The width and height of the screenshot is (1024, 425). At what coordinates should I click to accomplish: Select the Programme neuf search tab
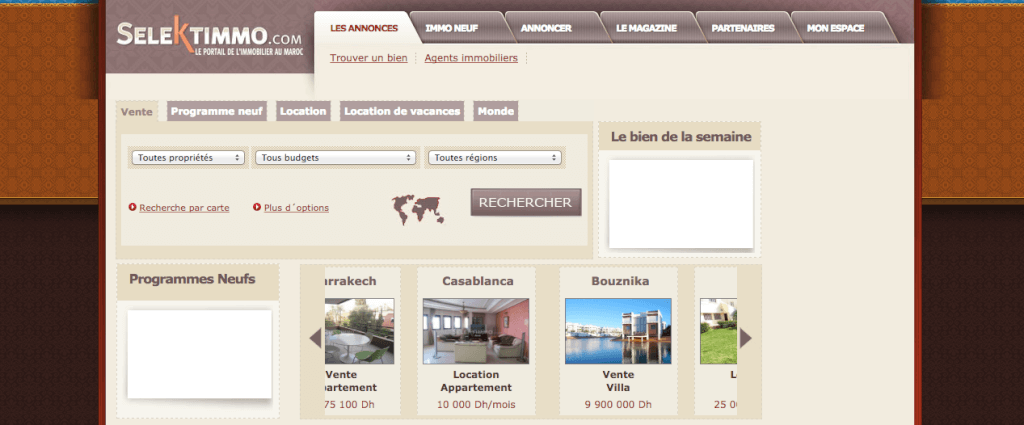click(x=217, y=111)
